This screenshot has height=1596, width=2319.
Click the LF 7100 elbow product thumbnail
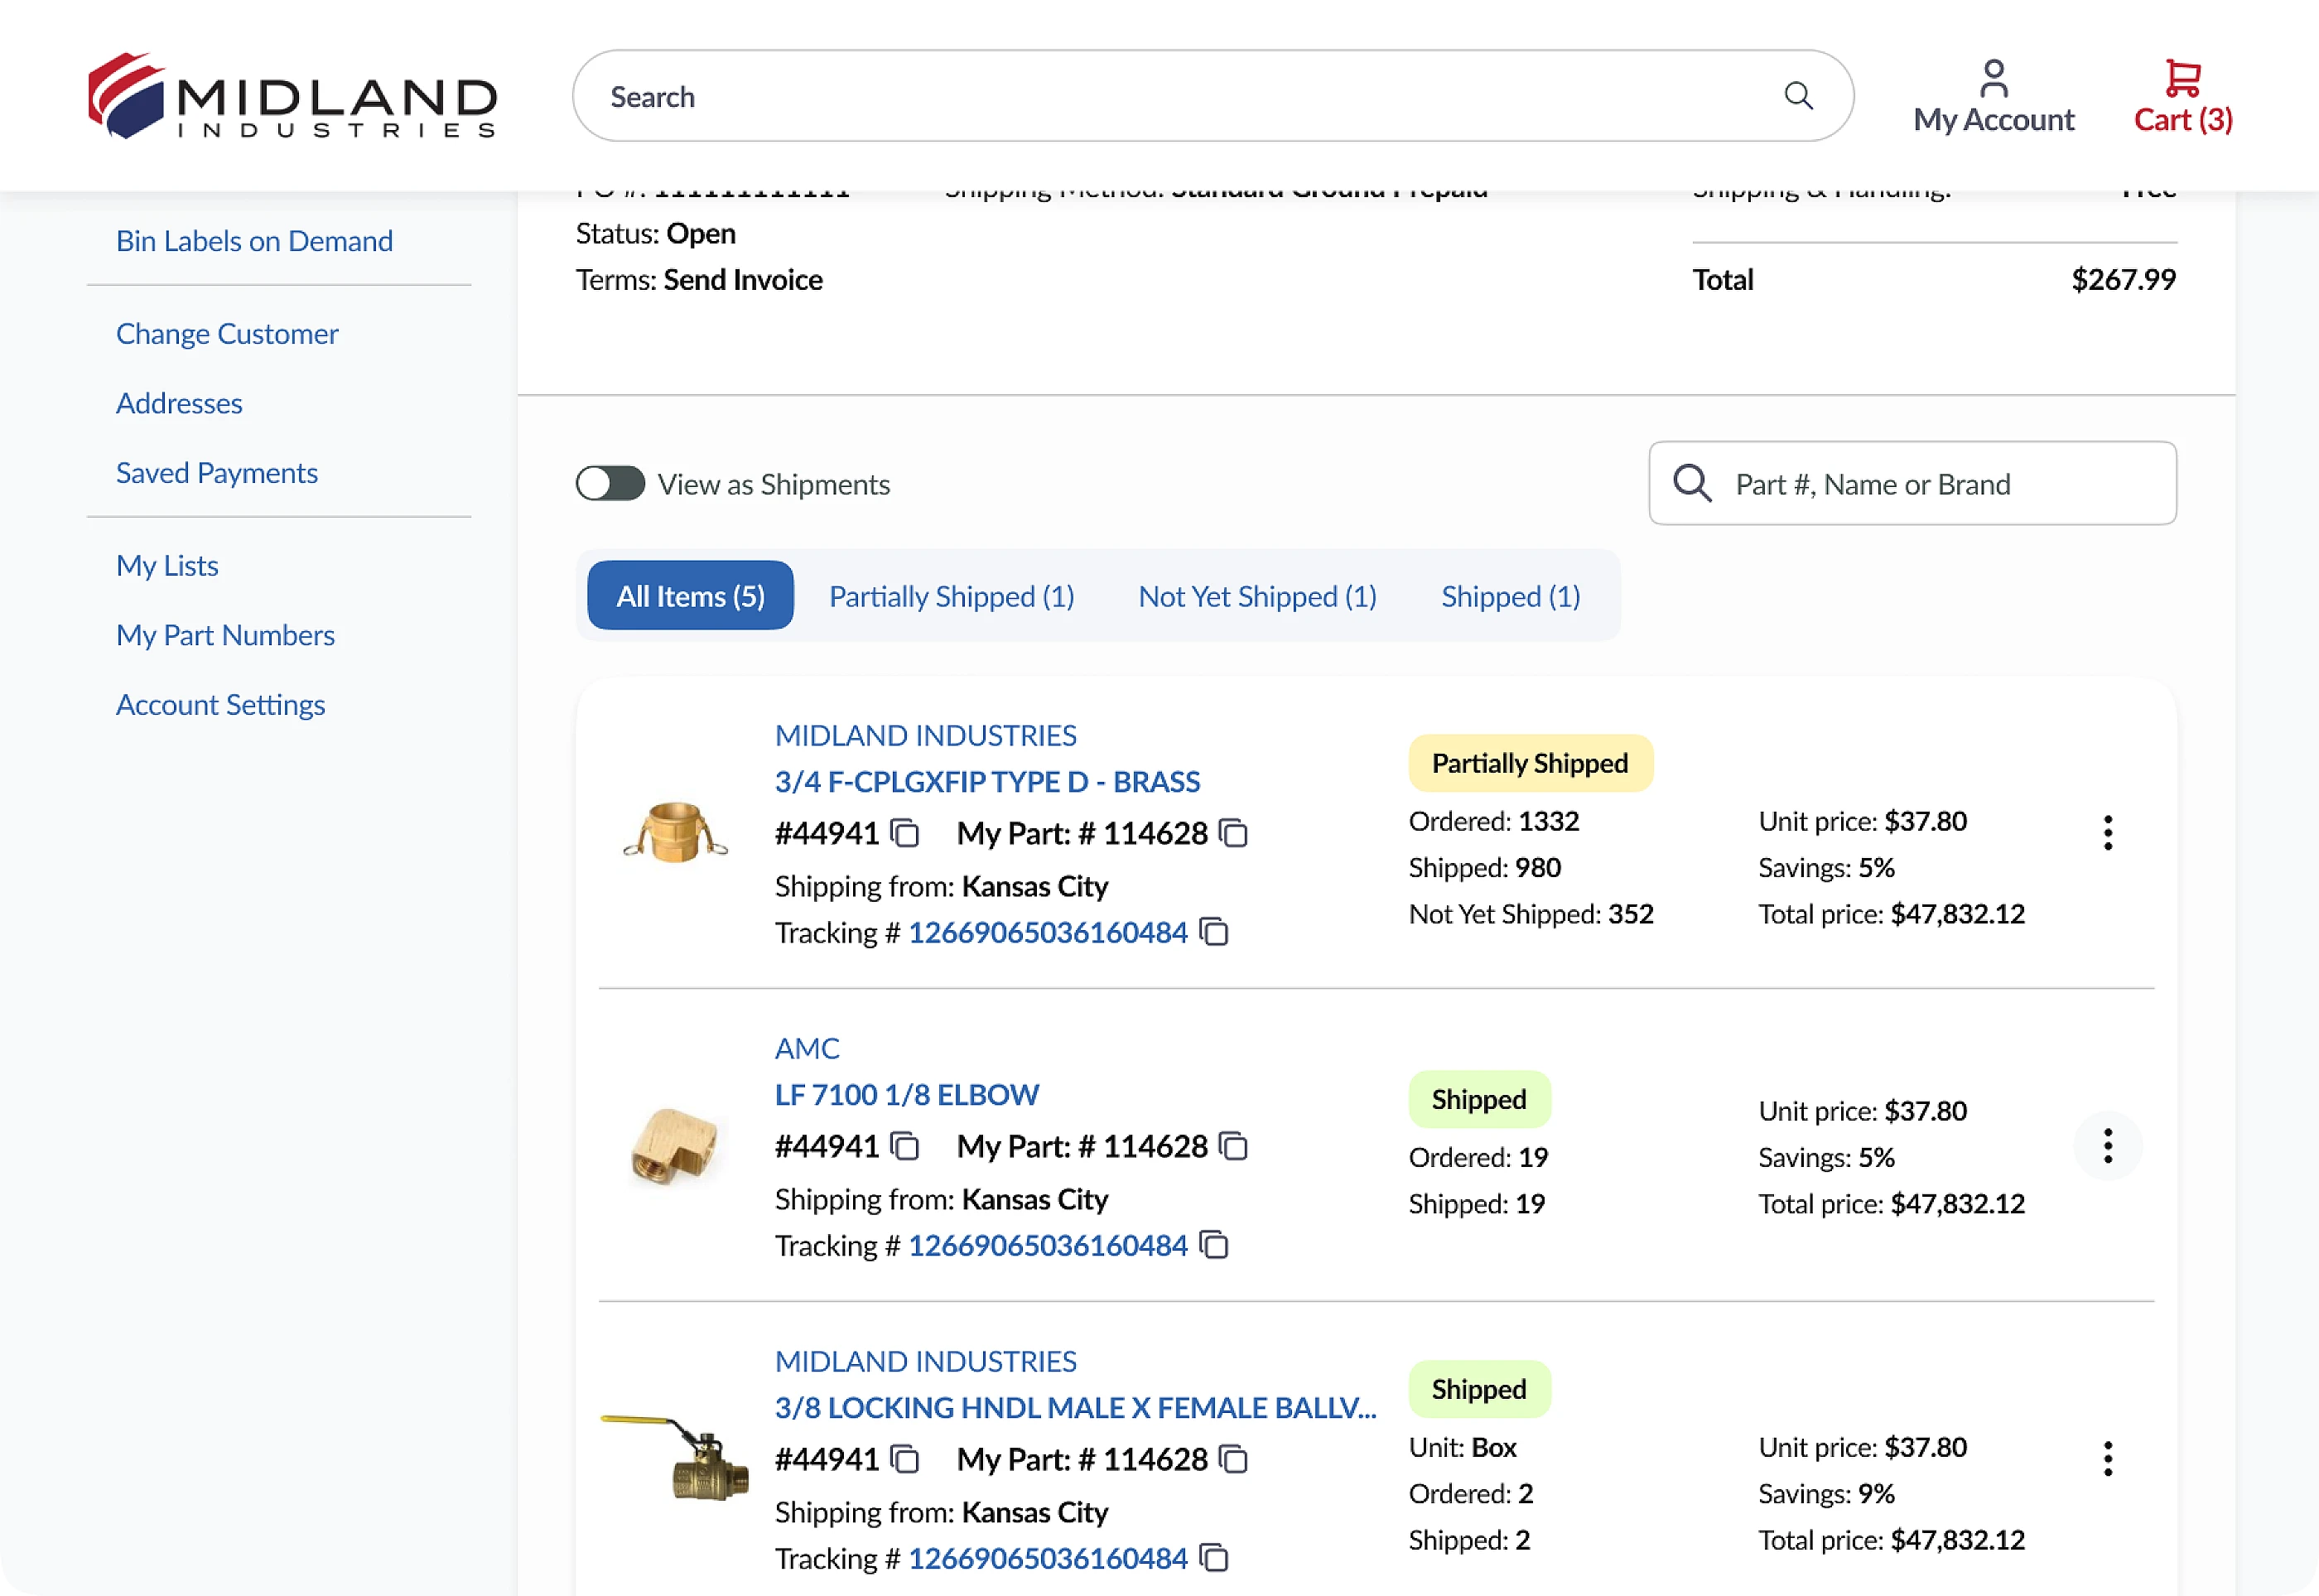point(675,1146)
